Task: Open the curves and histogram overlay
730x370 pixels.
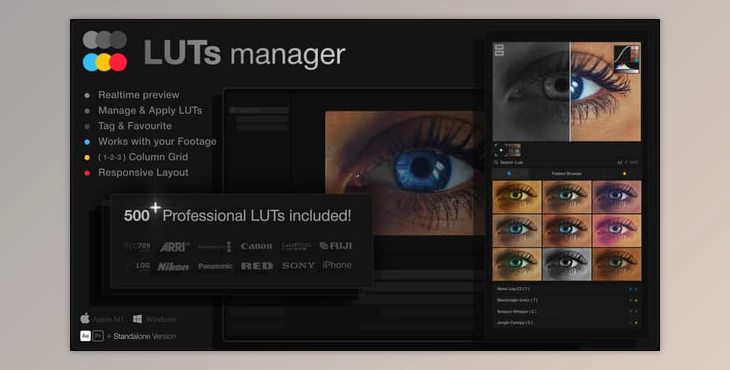Action: [626, 59]
